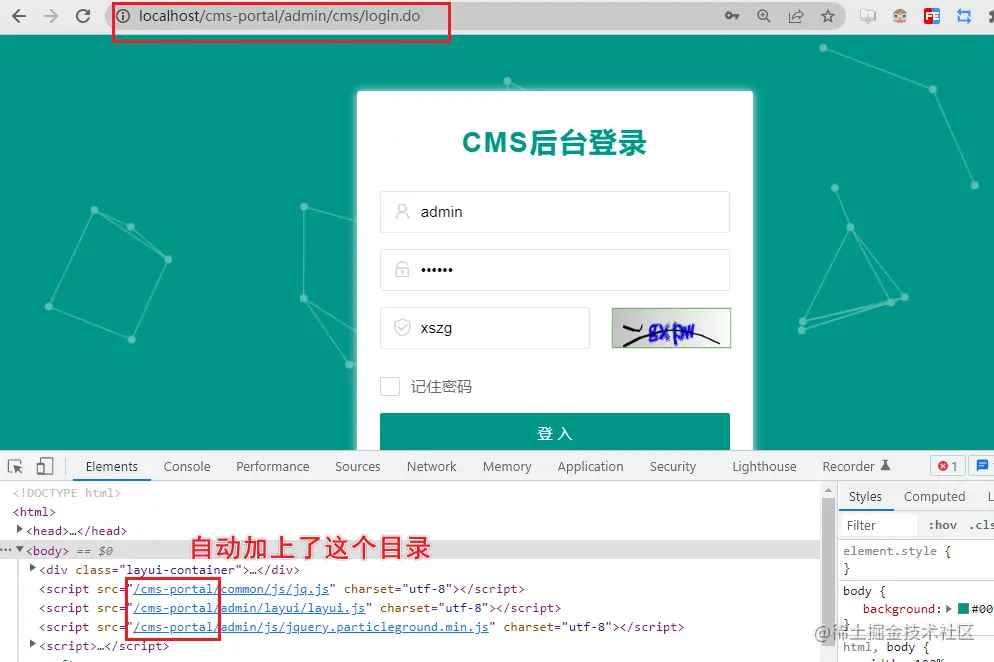Expand the layui-container div node

coord(33,568)
